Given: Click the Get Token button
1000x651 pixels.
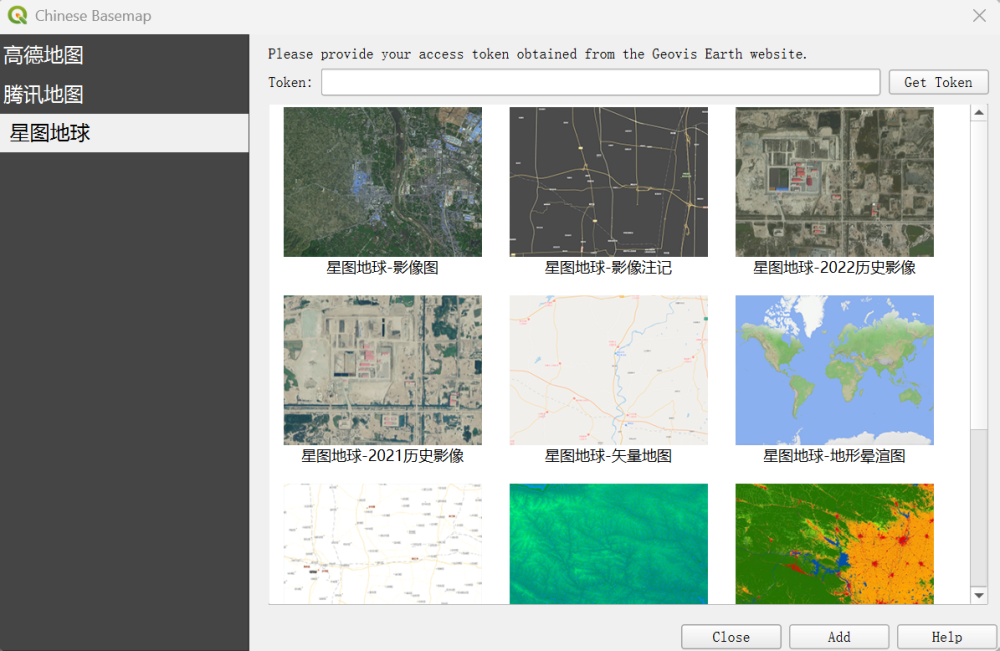Looking at the screenshot, I should point(938,82).
